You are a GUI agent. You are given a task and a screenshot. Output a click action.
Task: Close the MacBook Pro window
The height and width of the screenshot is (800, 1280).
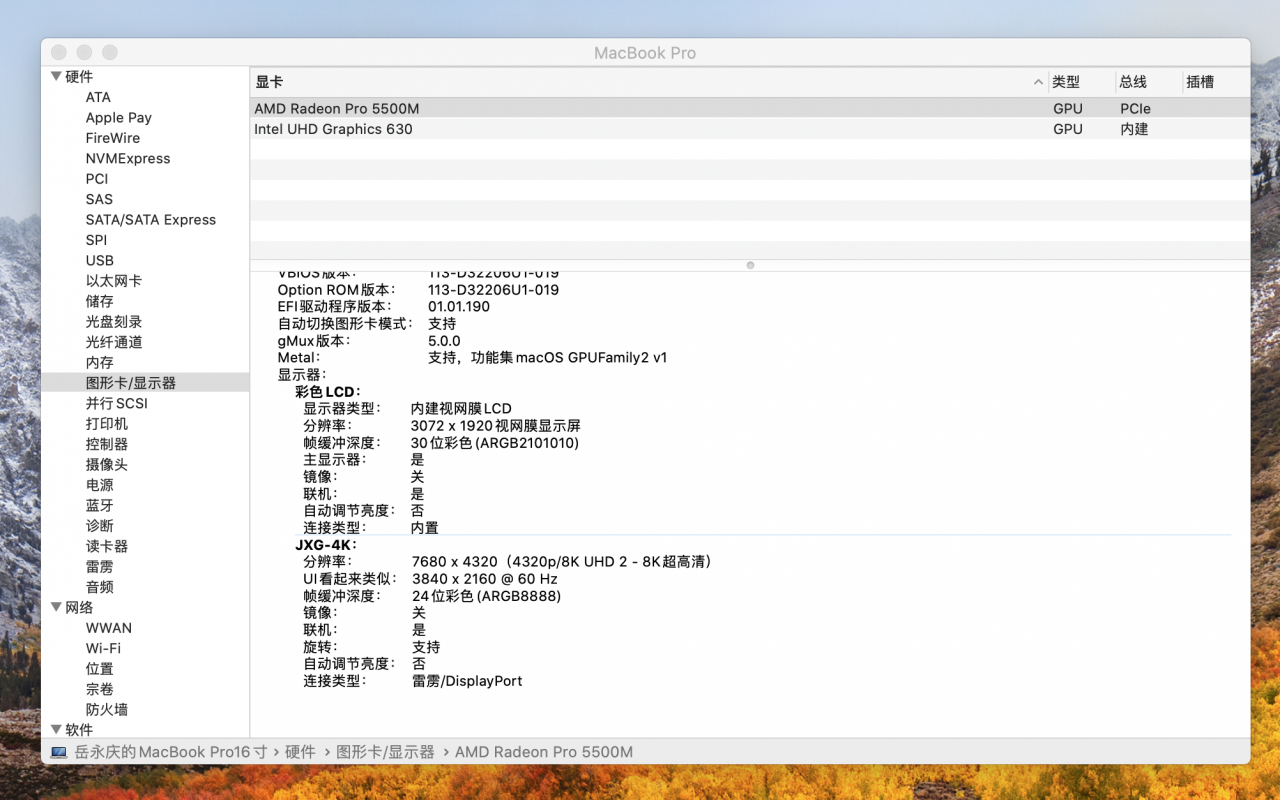click(59, 52)
